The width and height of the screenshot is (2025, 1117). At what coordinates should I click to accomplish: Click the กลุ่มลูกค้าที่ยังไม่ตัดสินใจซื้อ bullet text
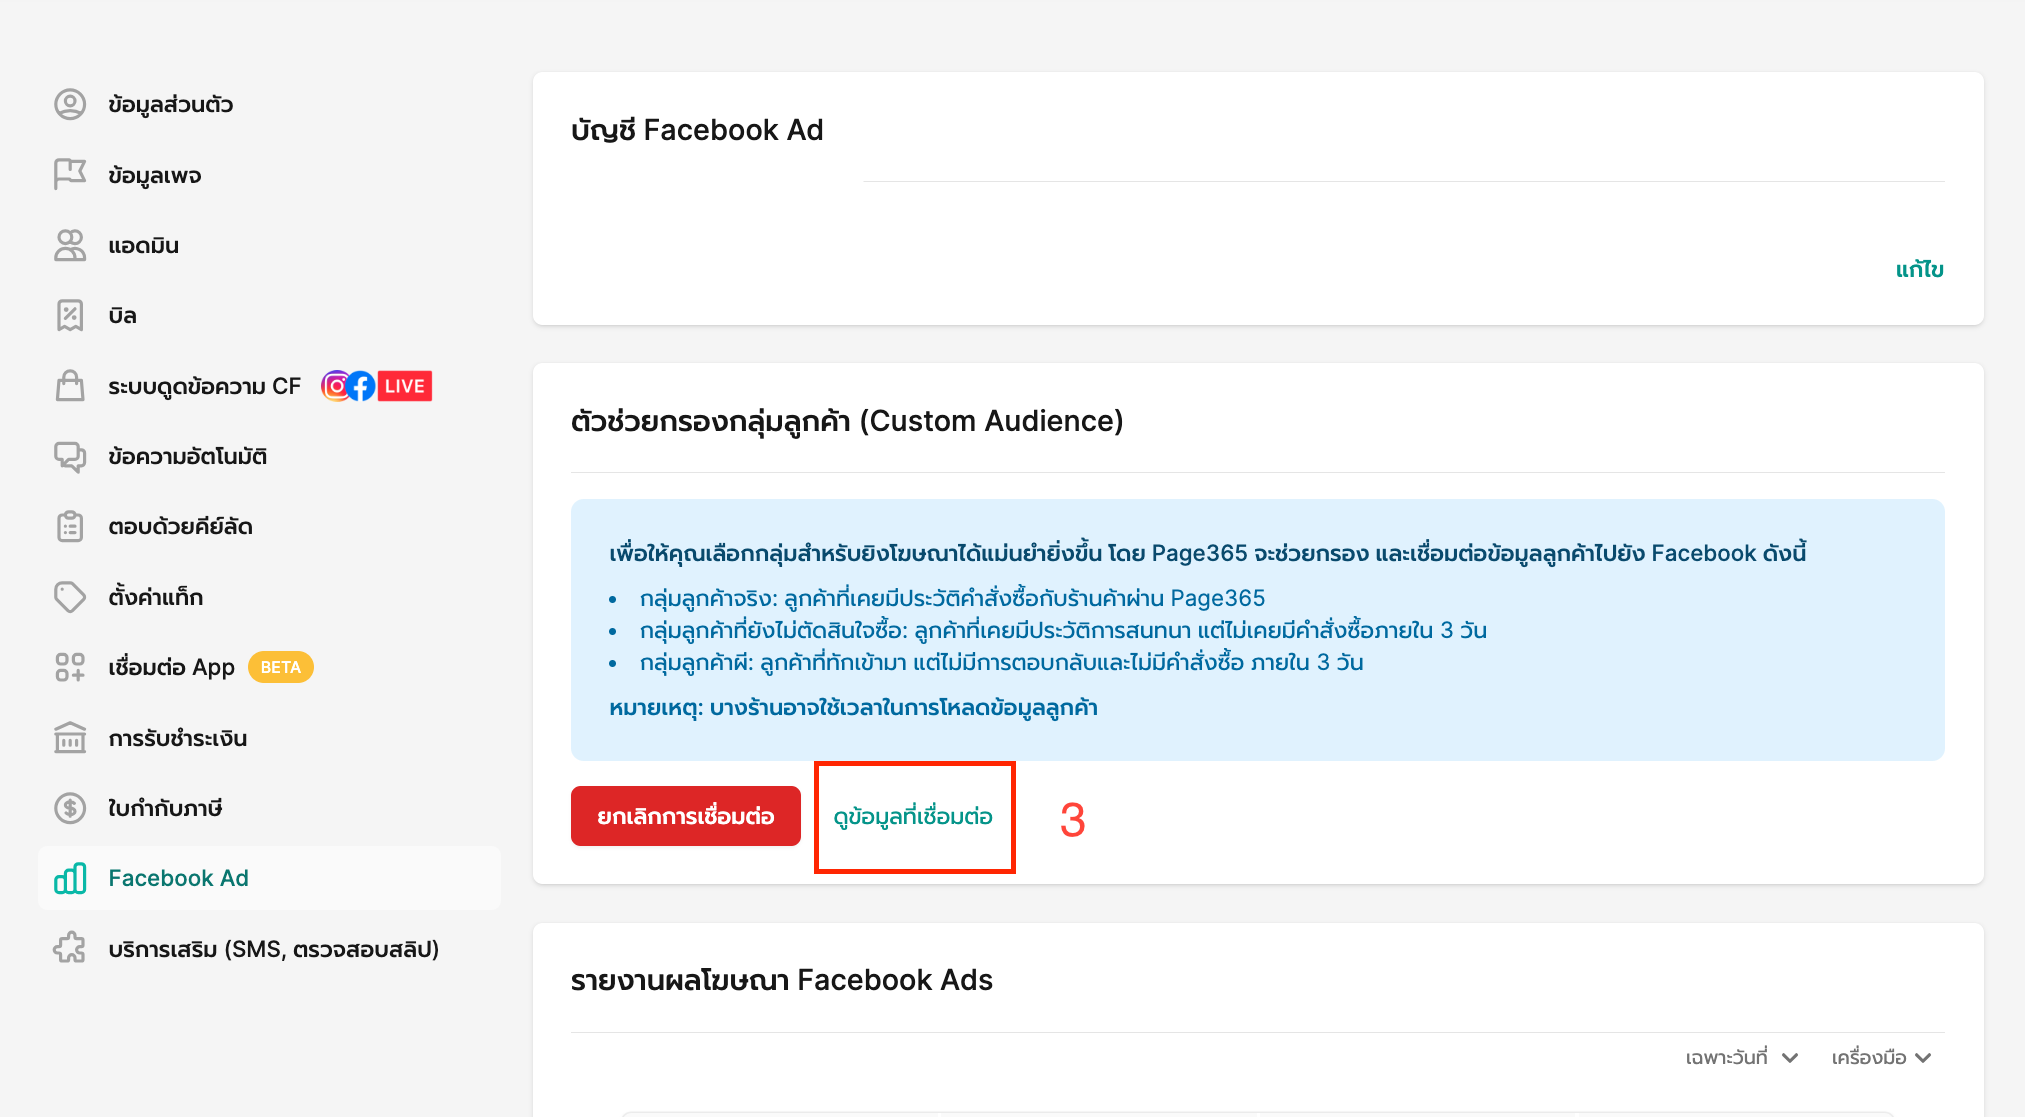[1063, 630]
